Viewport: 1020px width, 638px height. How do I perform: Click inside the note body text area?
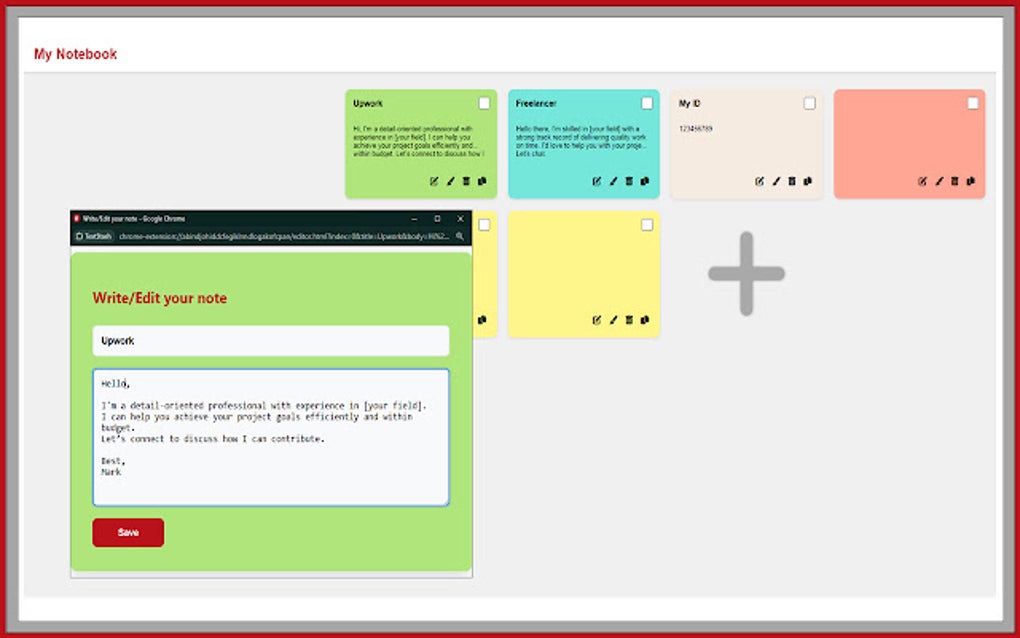click(270, 435)
